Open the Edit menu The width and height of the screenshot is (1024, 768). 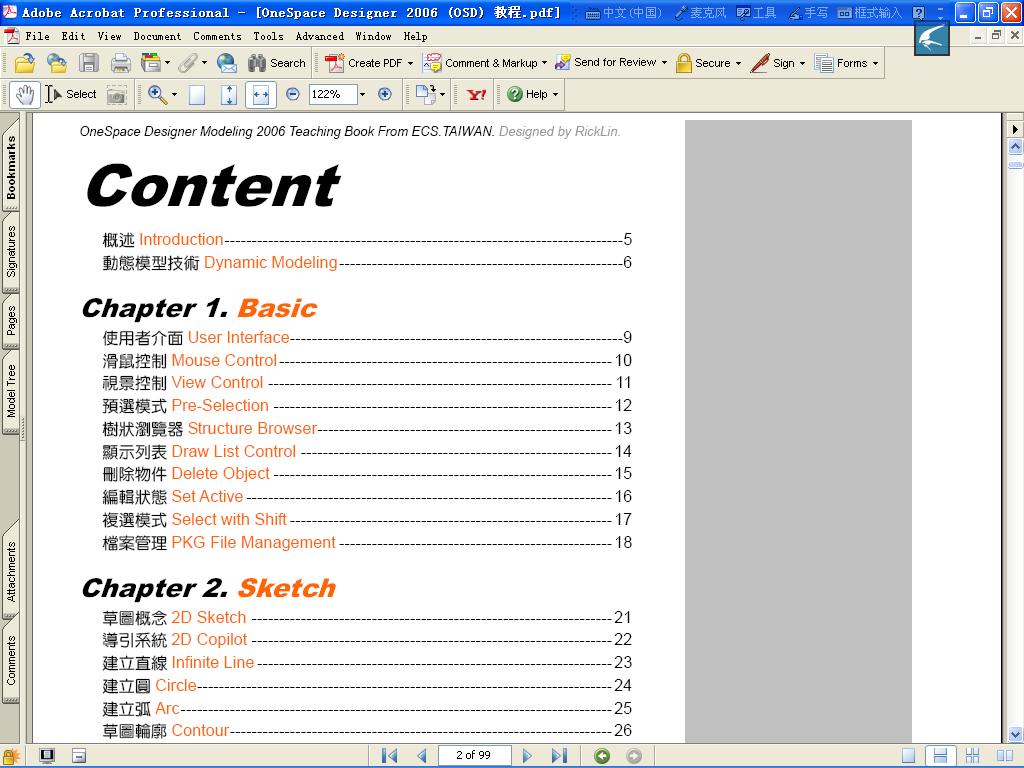click(x=73, y=37)
